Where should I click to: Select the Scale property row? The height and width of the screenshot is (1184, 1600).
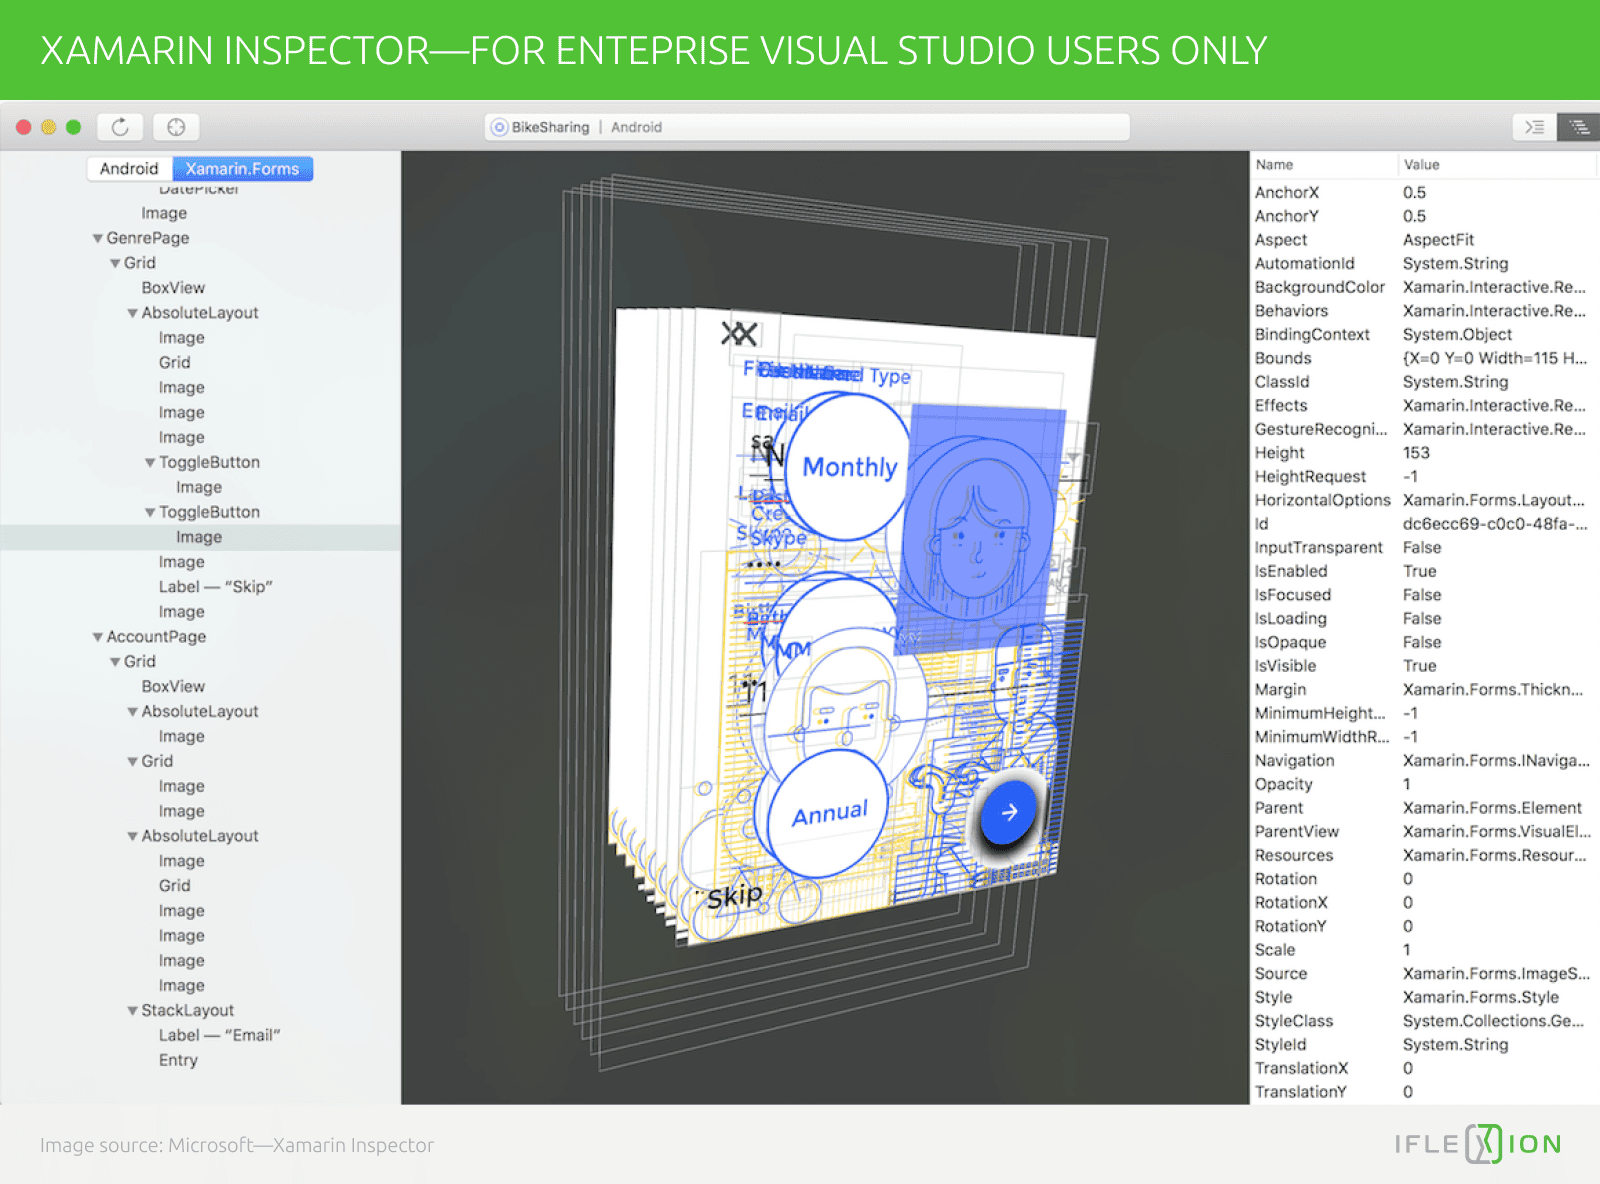point(1424,950)
